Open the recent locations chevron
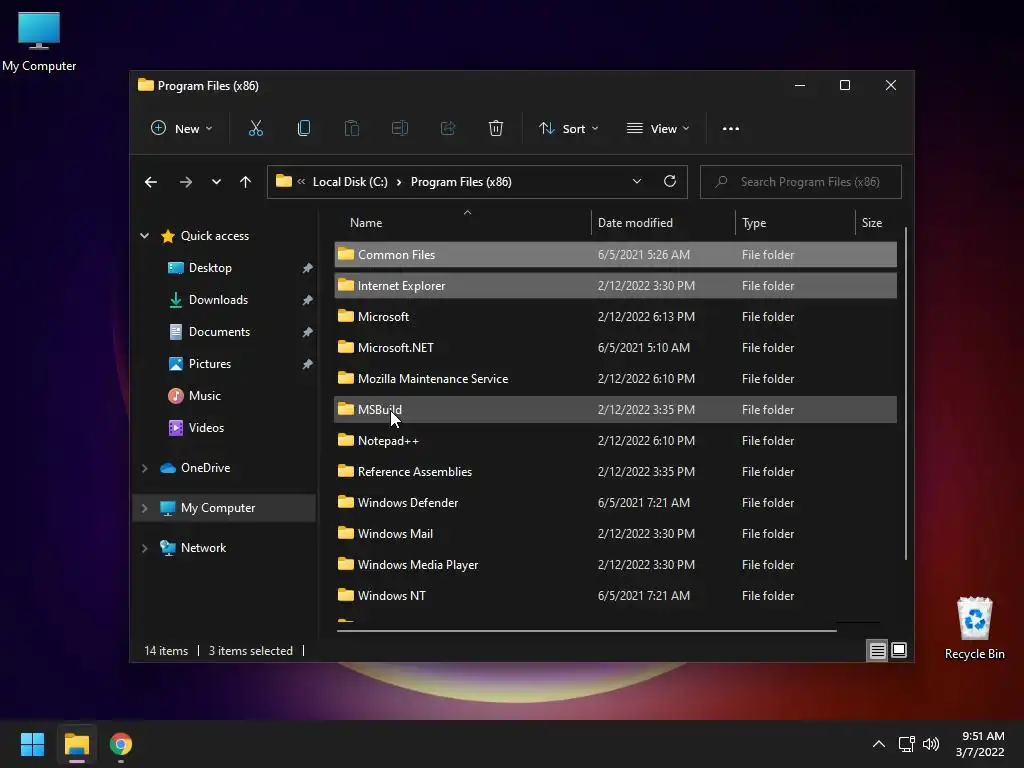Image resolution: width=1024 pixels, height=768 pixels. click(x=216, y=182)
